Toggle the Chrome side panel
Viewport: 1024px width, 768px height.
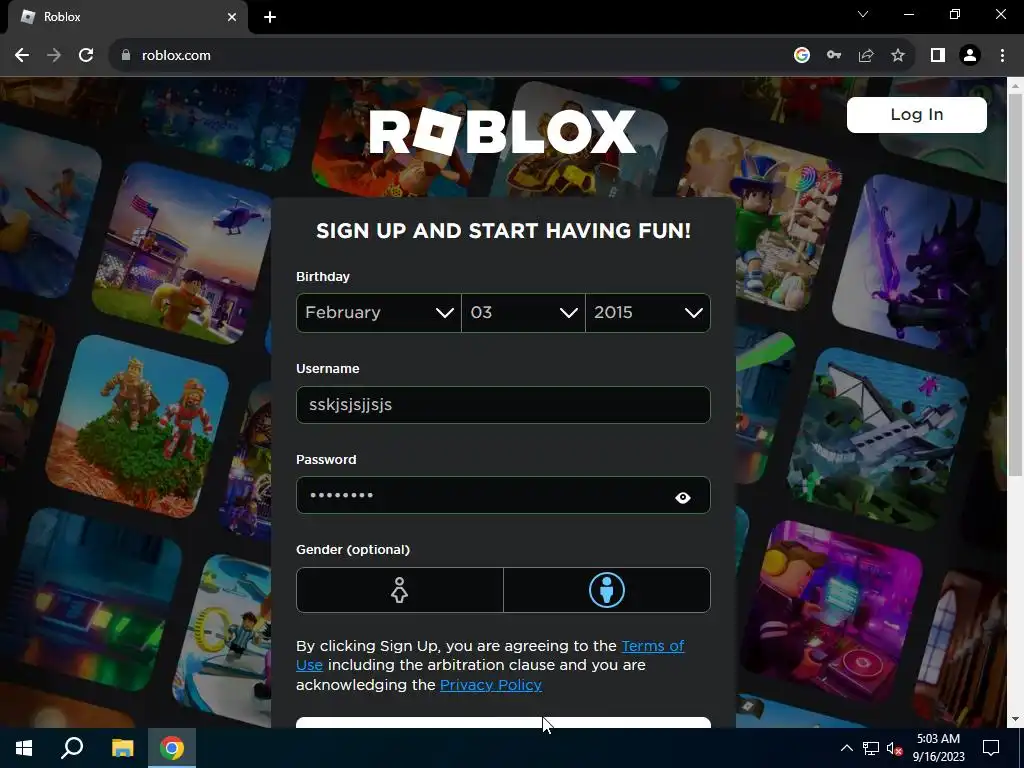[x=938, y=56]
